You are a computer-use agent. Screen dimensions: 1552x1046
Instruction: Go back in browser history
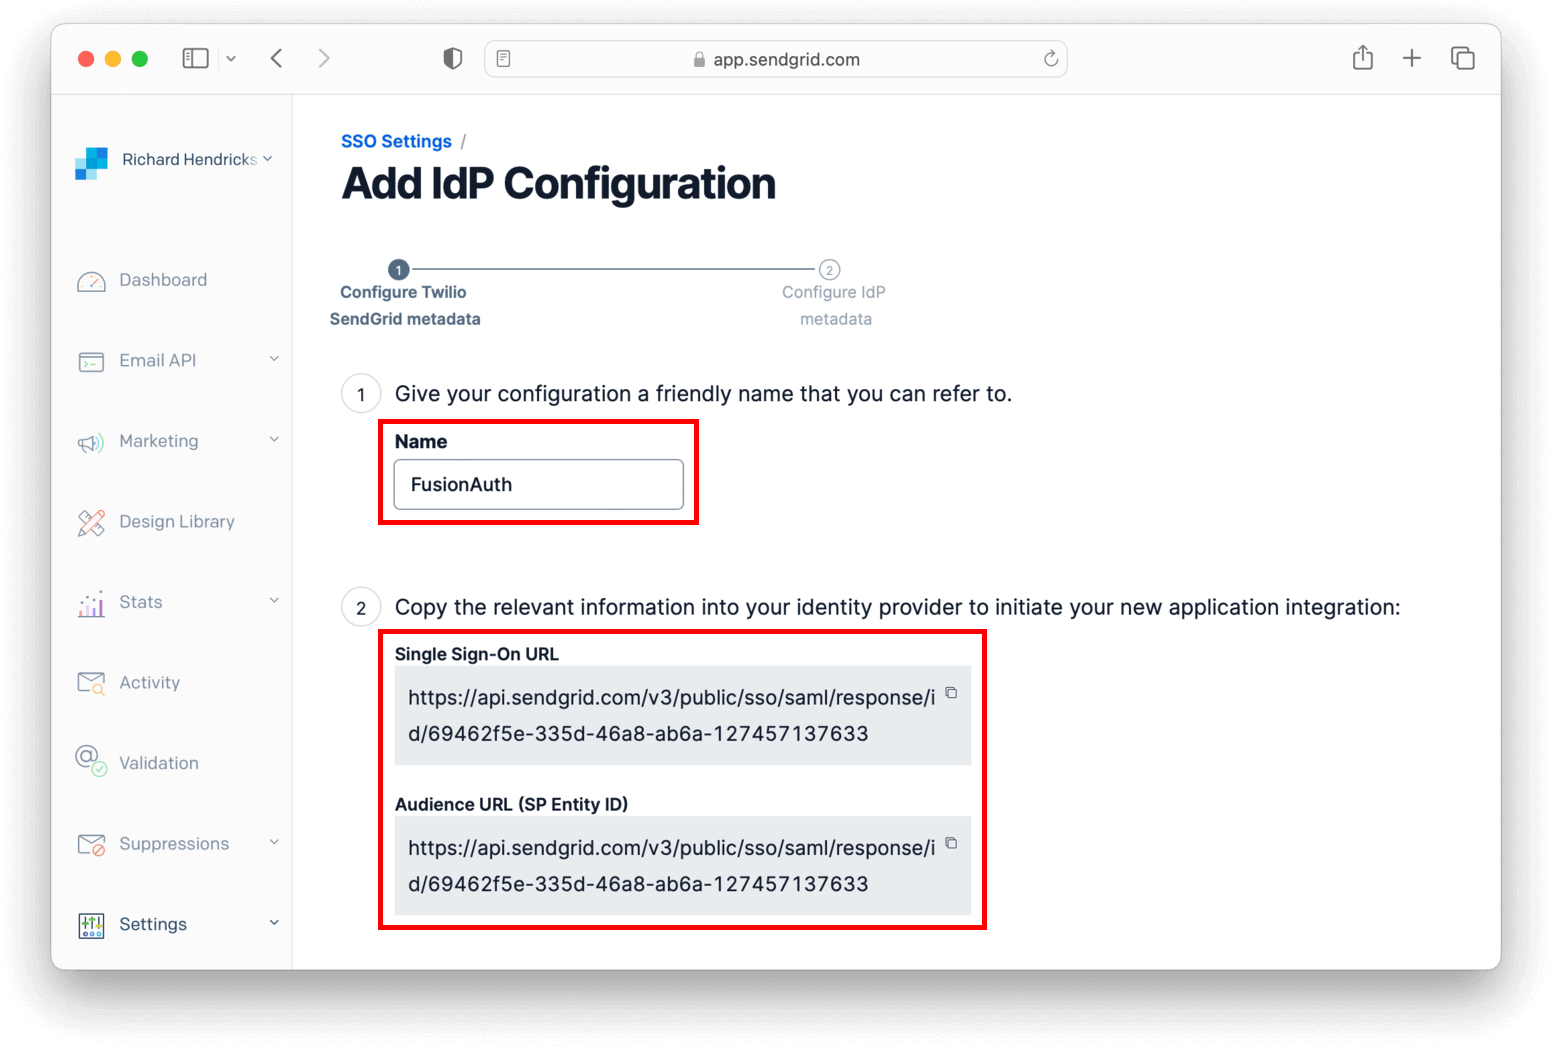[x=277, y=59]
